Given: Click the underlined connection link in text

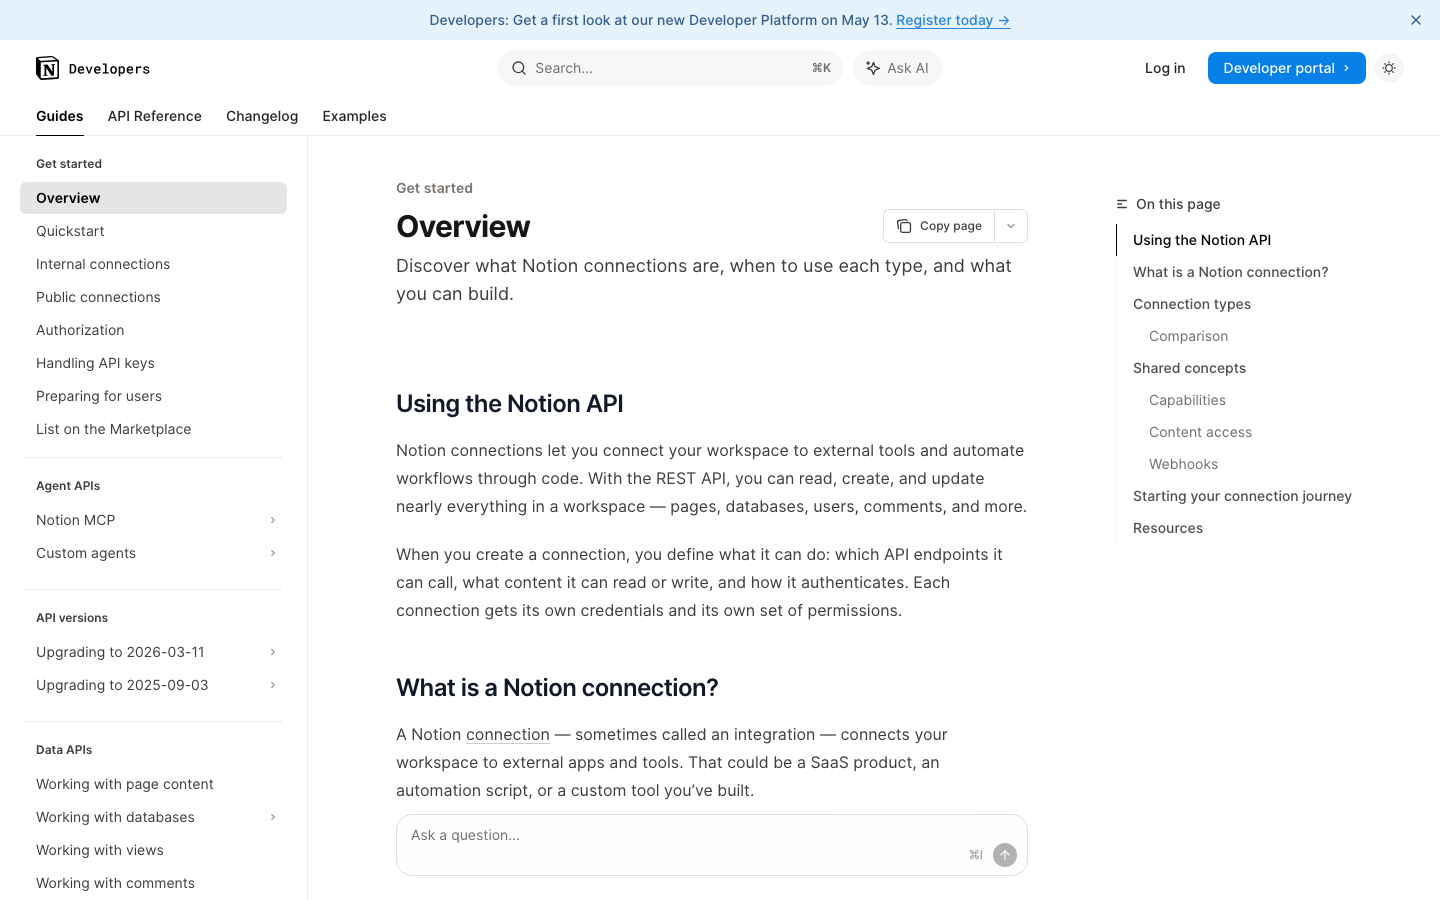Looking at the screenshot, I should [508, 734].
